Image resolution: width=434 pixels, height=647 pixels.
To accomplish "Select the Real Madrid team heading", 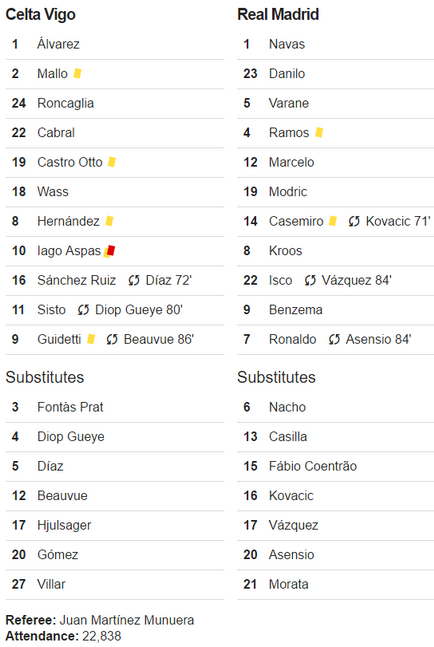I will tap(278, 14).
